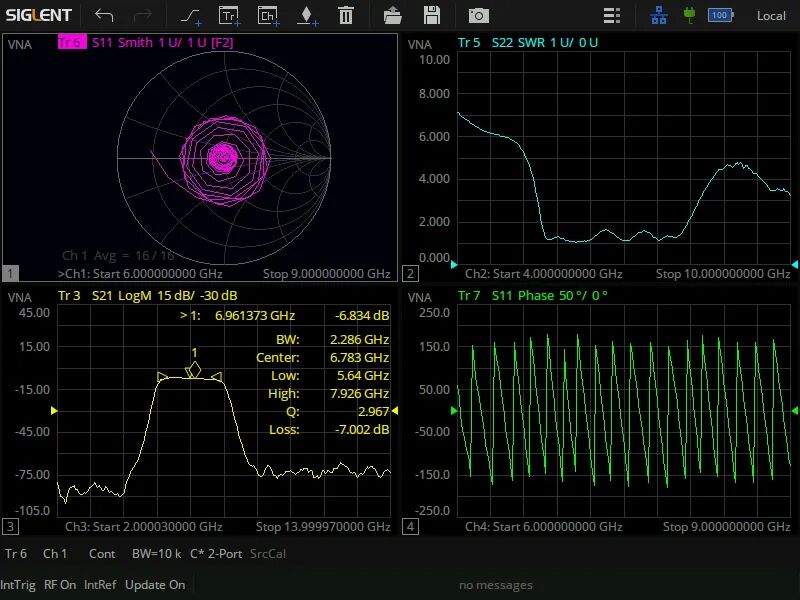
Task: Select marker 1 on S21 trace
Action: point(194,368)
